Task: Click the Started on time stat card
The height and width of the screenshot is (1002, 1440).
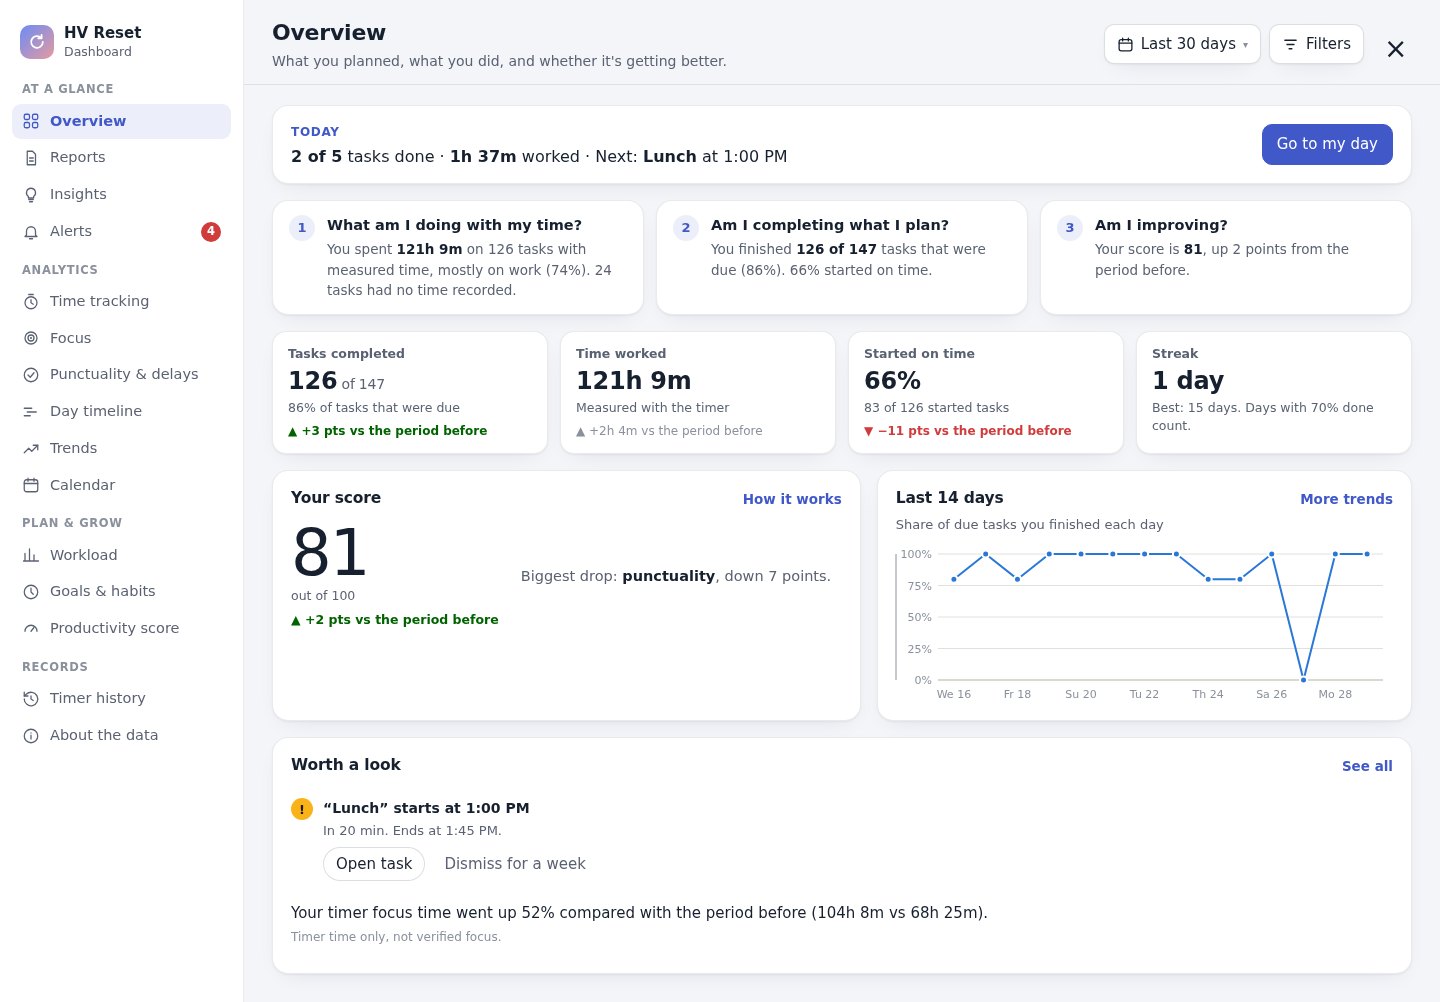Action: (986, 393)
